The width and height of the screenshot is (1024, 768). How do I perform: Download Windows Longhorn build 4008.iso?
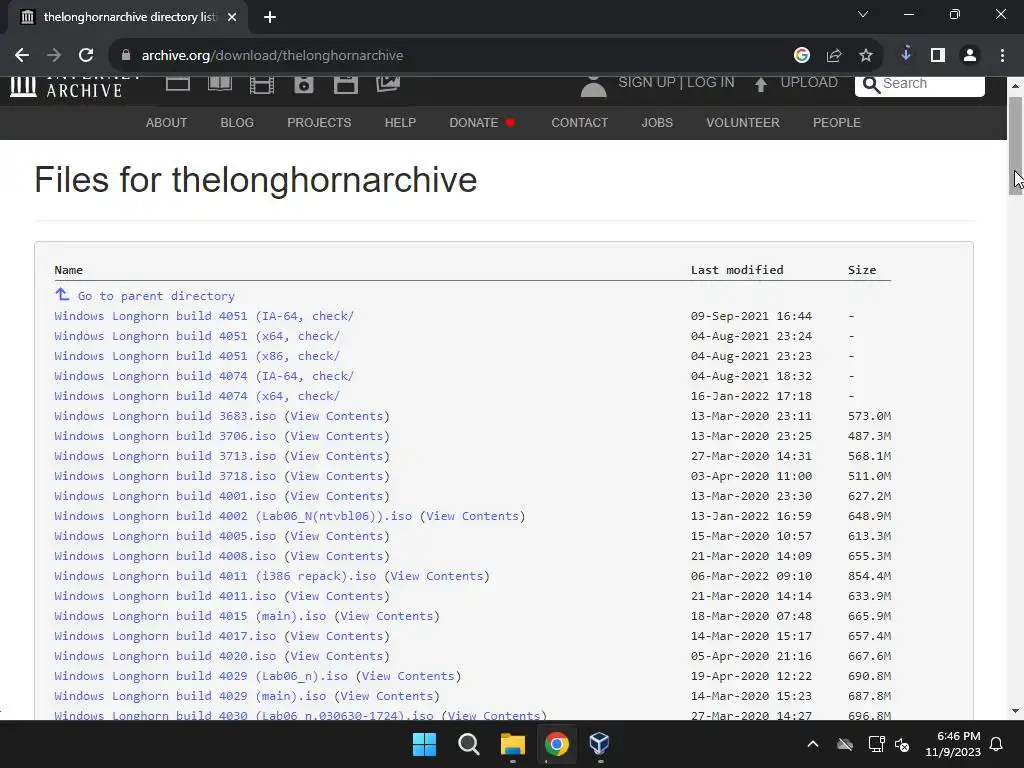tap(165, 556)
